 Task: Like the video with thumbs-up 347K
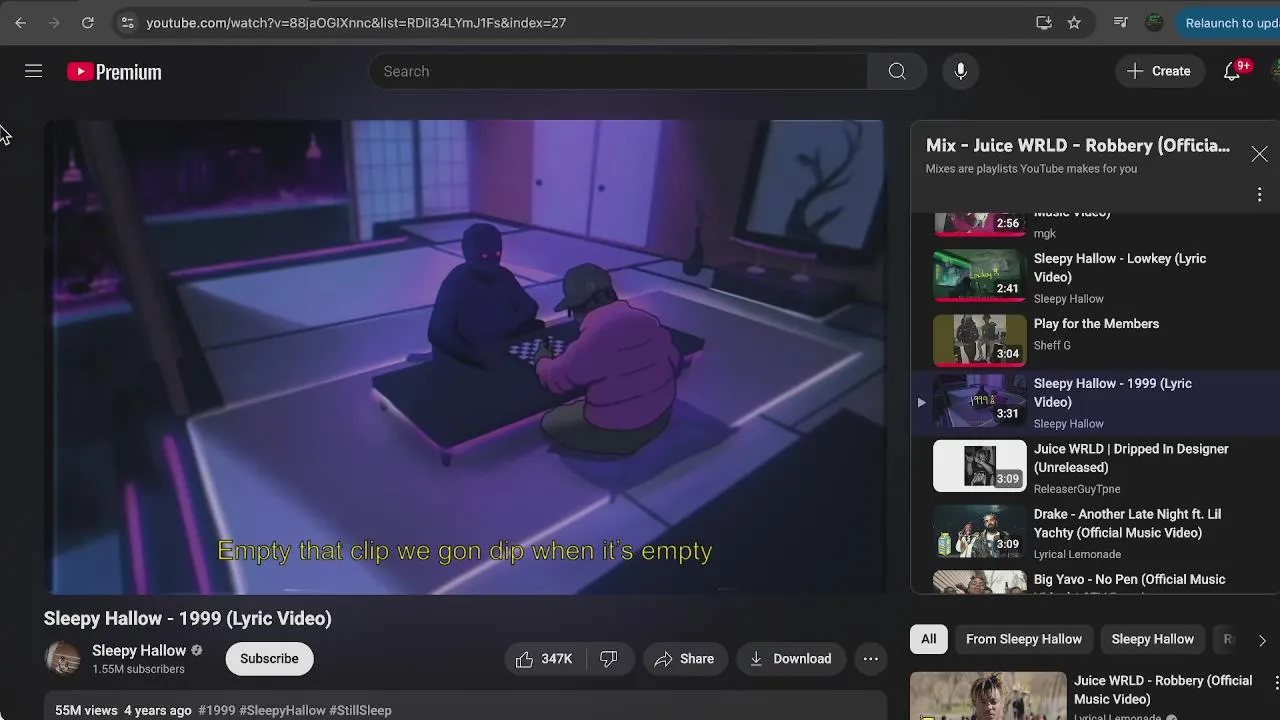coord(544,658)
